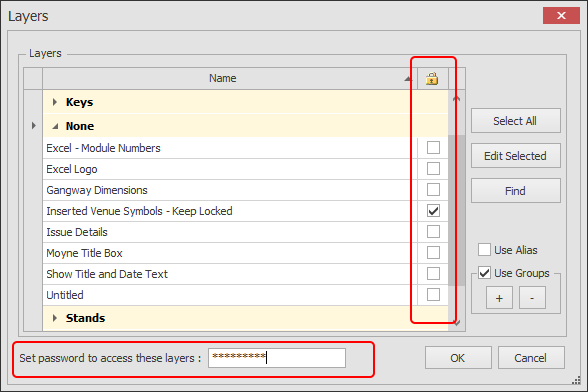The width and height of the screenshot is (588, 392).
Task: Confirm with the OK button
Action: (x=458, y=358)
